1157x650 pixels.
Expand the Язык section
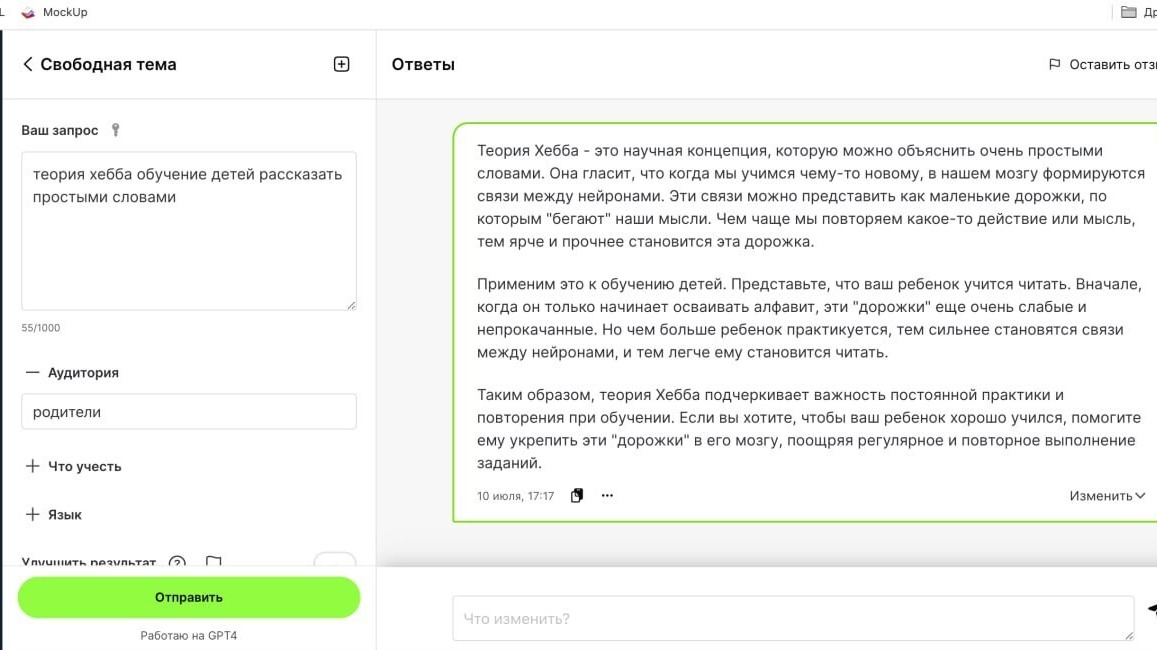[x=32, y=514]
